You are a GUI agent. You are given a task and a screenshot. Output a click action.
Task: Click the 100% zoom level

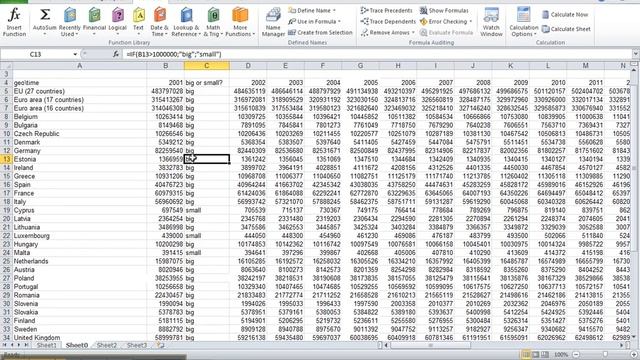pos(561,354)
